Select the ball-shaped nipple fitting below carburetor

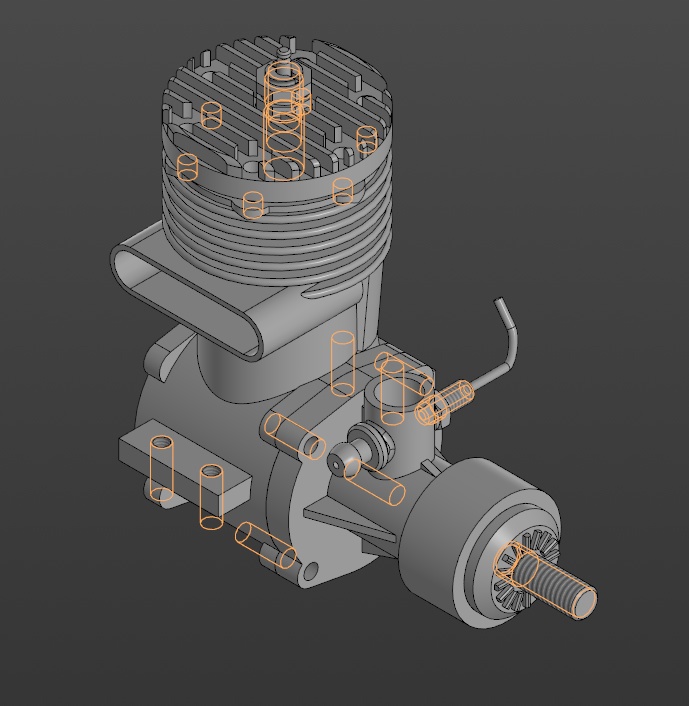pos(343,458)
